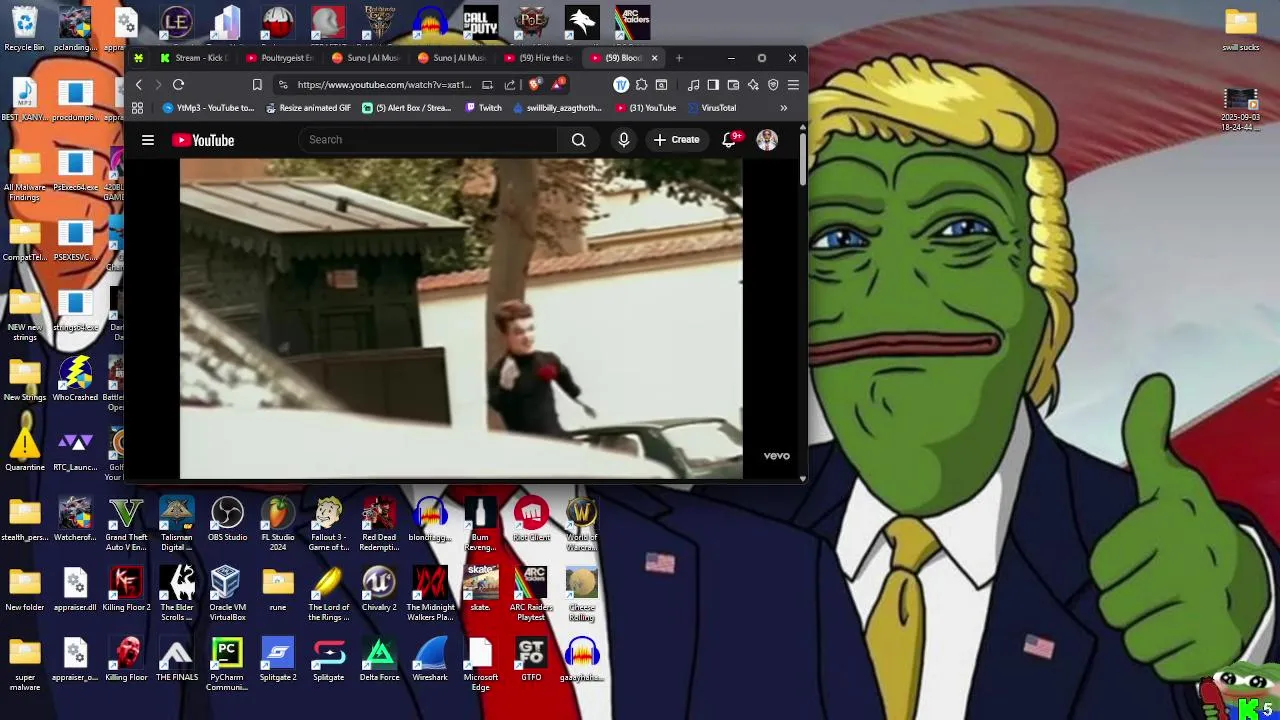This screenshot has width=1280, height=720.
Task: Click the YouTube Create button
Action: click(676, 140)
